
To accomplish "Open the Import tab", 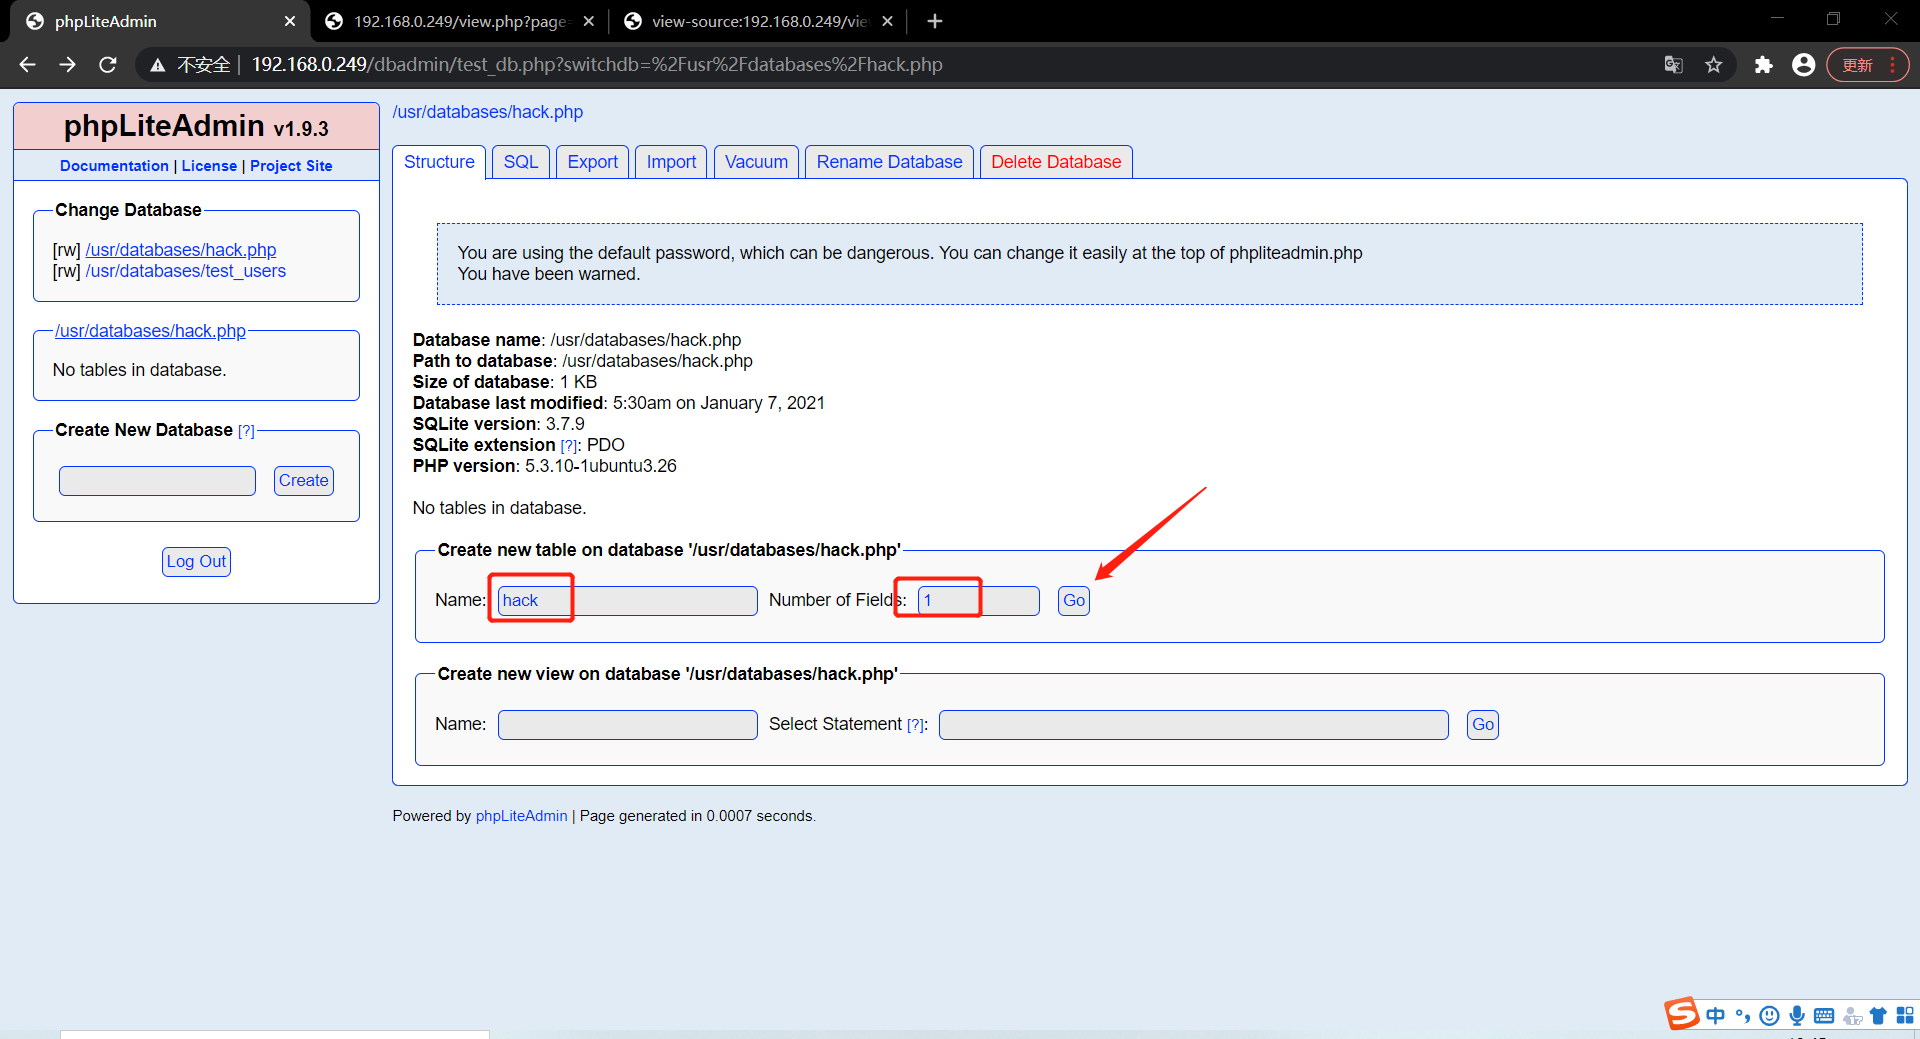I will pyautogui.click(x=671, y=162).
